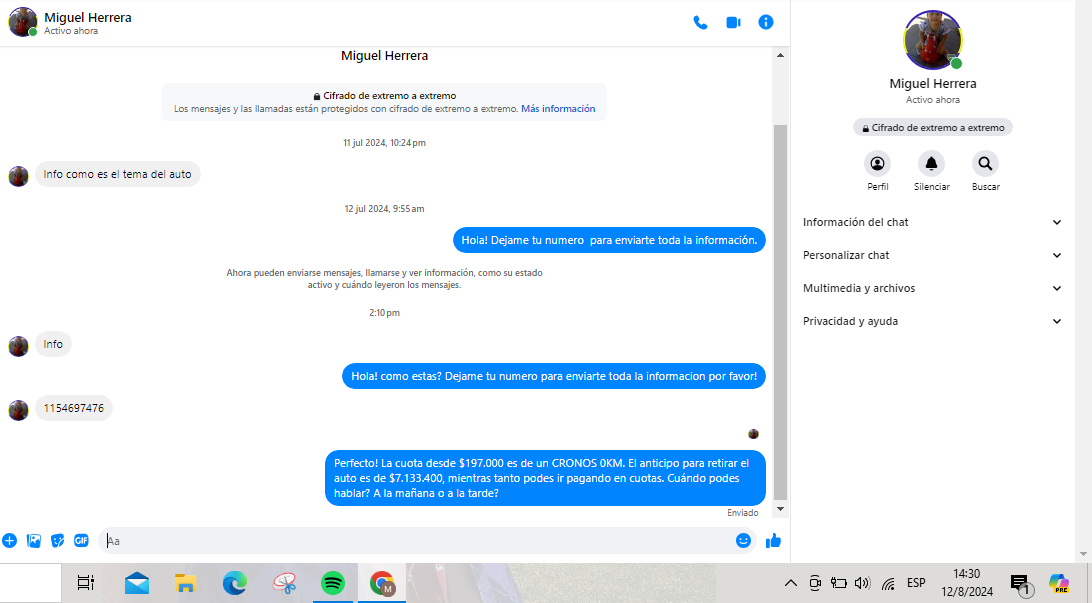Open the plus menu for more actions
The width and height of the screenshot is (1092, 603).
pyautogui.click(x=10, y=541)
